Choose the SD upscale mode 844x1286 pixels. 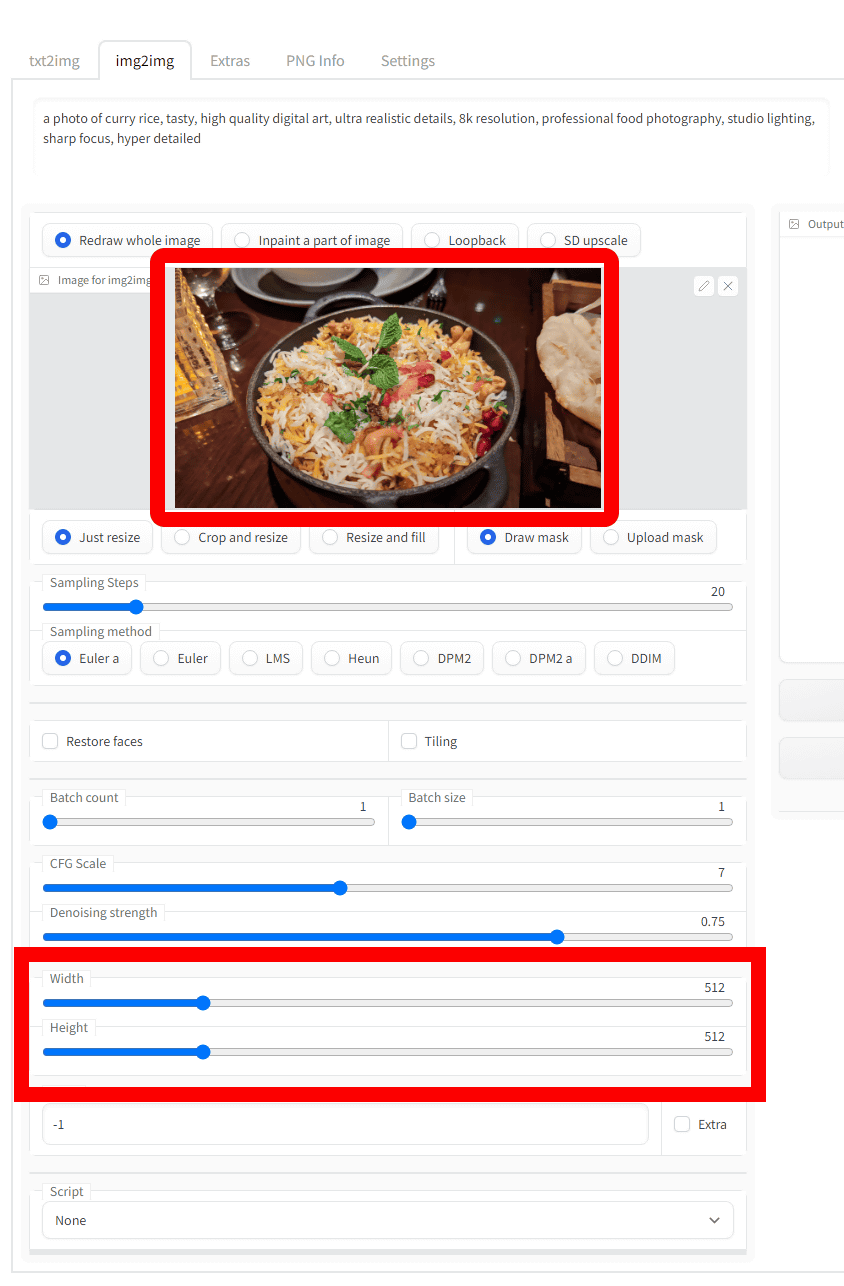[x=583, y=240]
